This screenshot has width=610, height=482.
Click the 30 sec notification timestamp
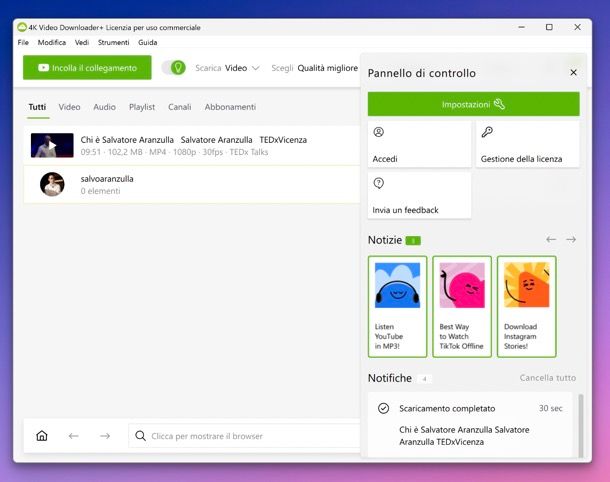(550, 408)
